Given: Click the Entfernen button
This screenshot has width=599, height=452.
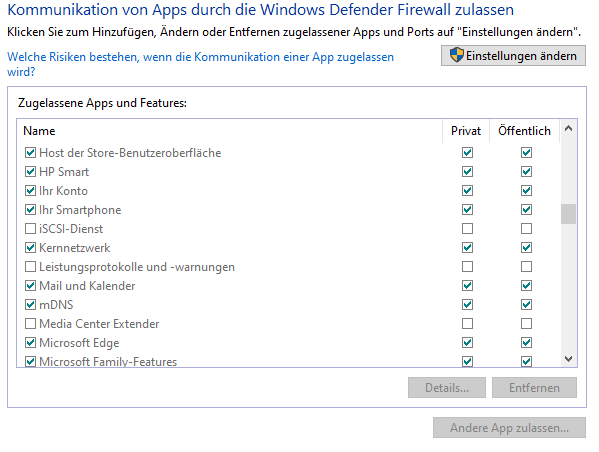Looking at the screenshot, I should [534, 388].
